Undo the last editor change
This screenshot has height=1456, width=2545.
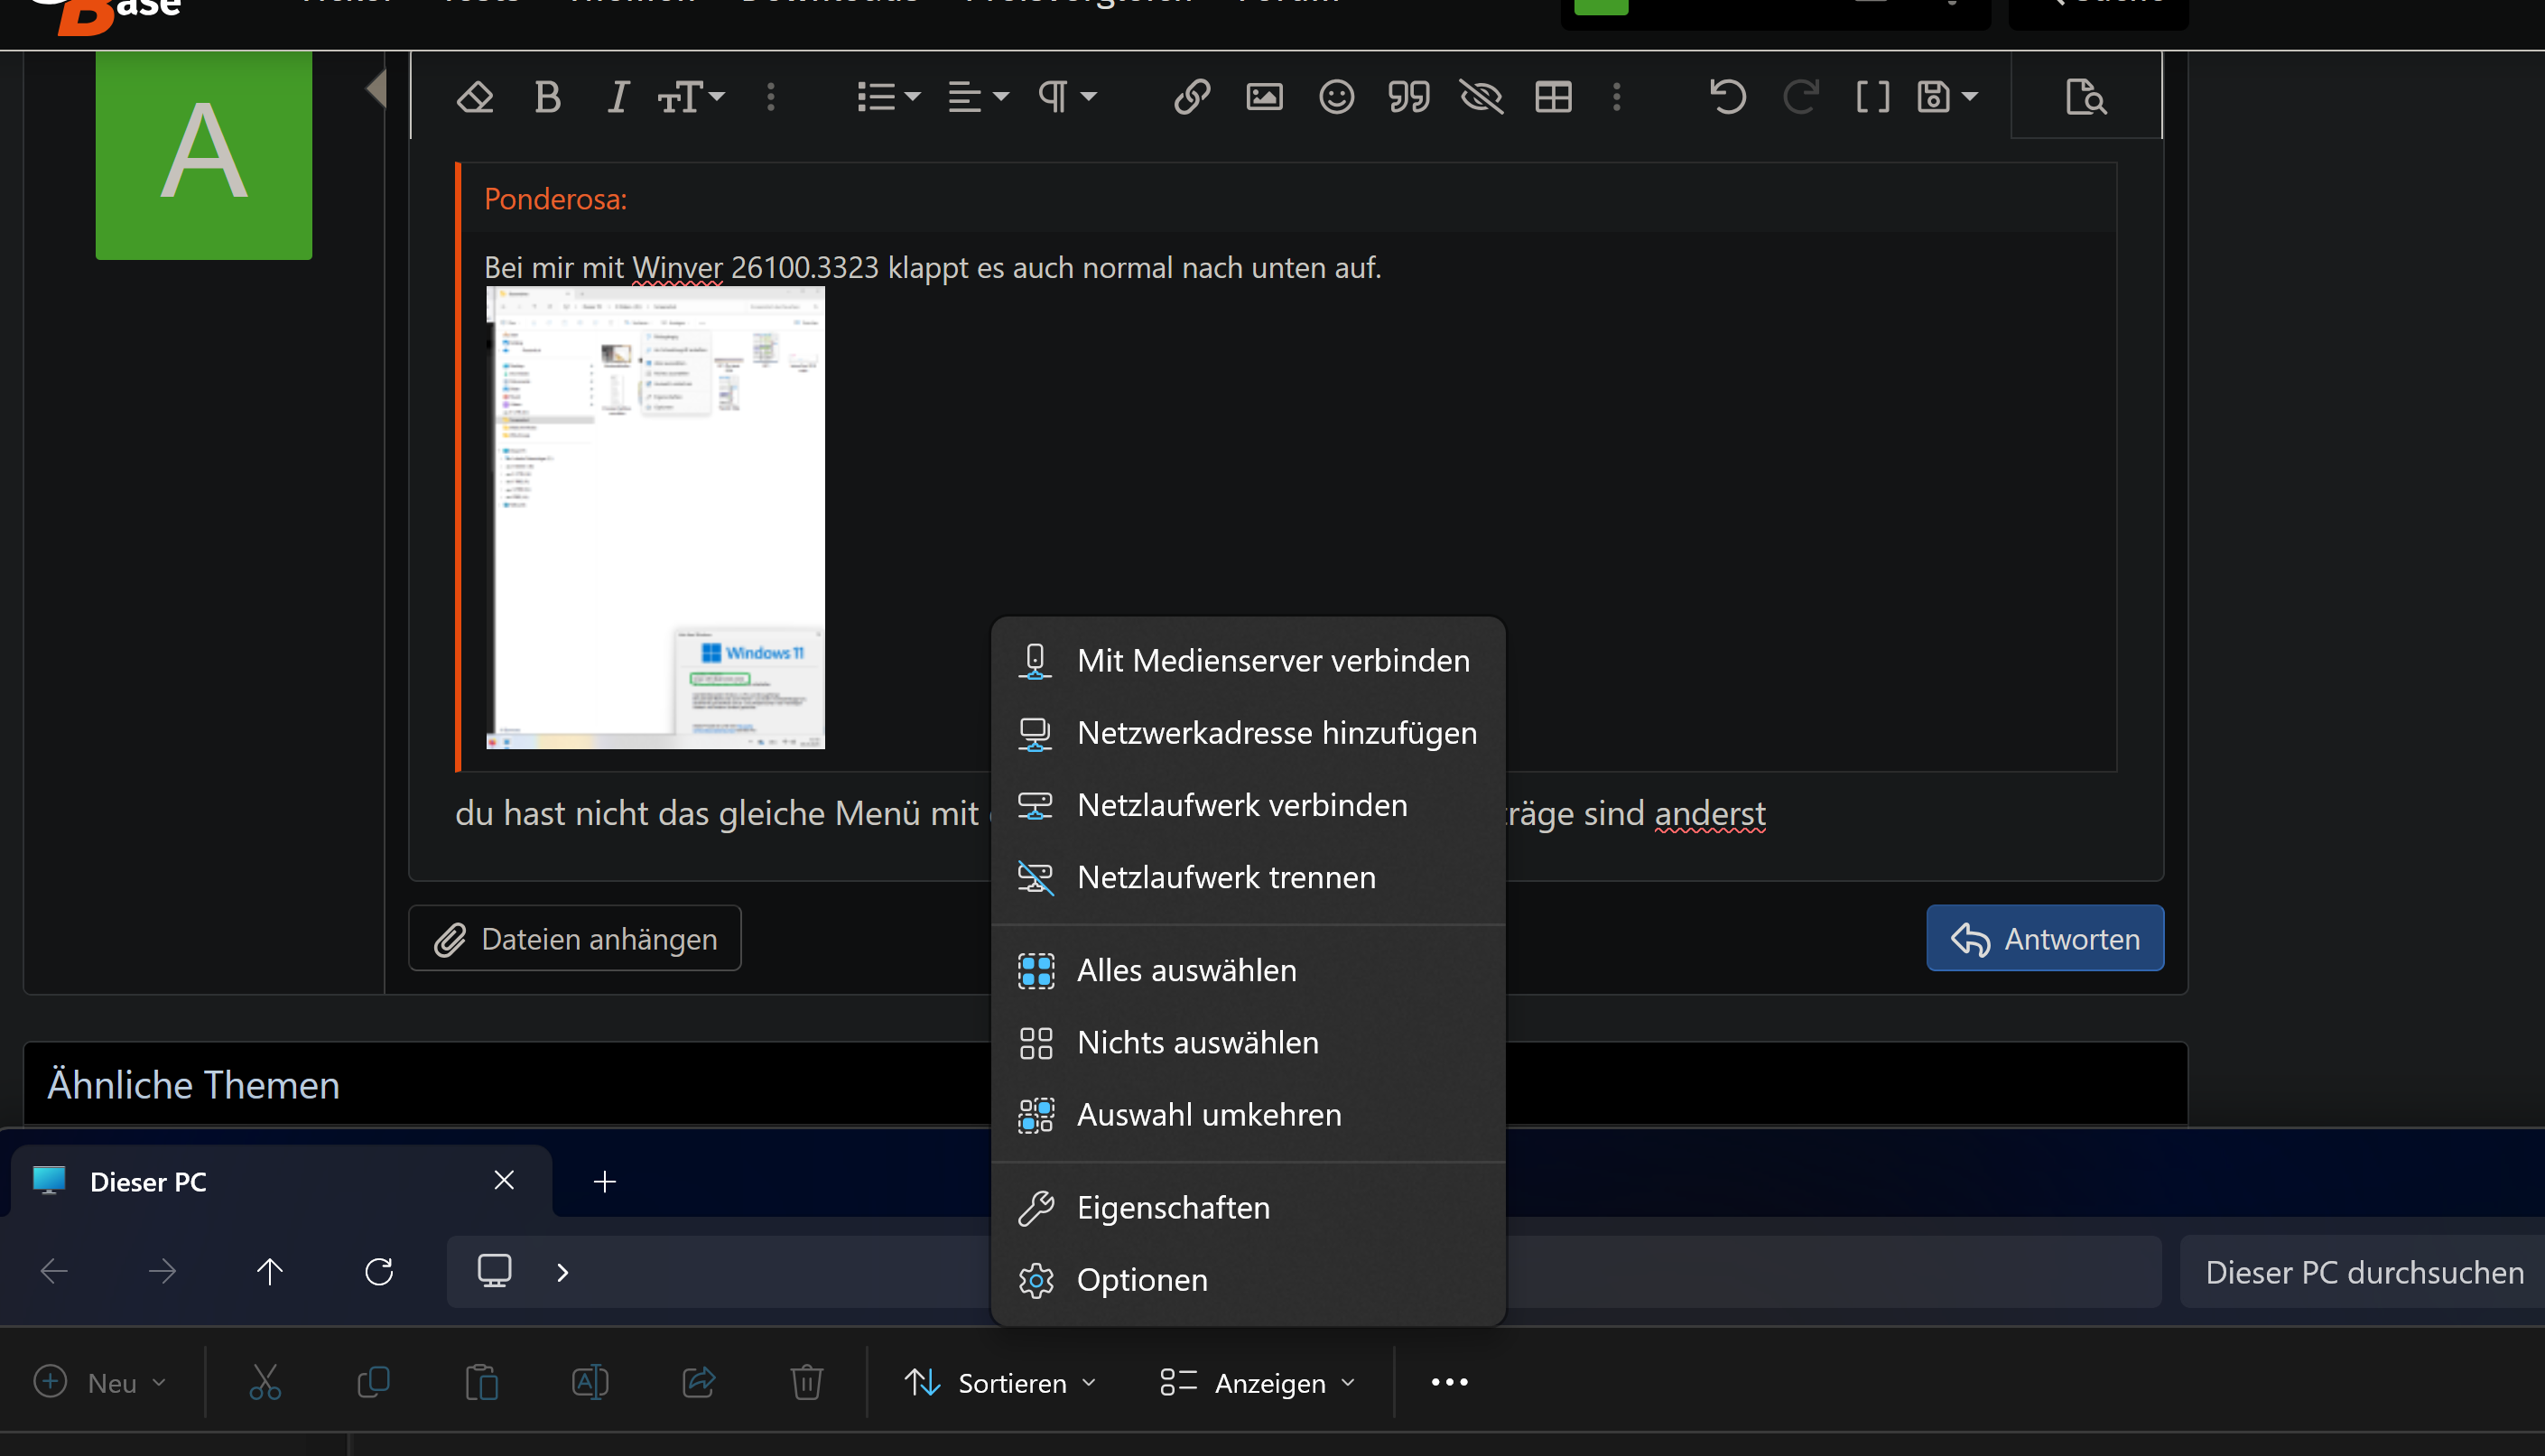(x=1727, y=98)
